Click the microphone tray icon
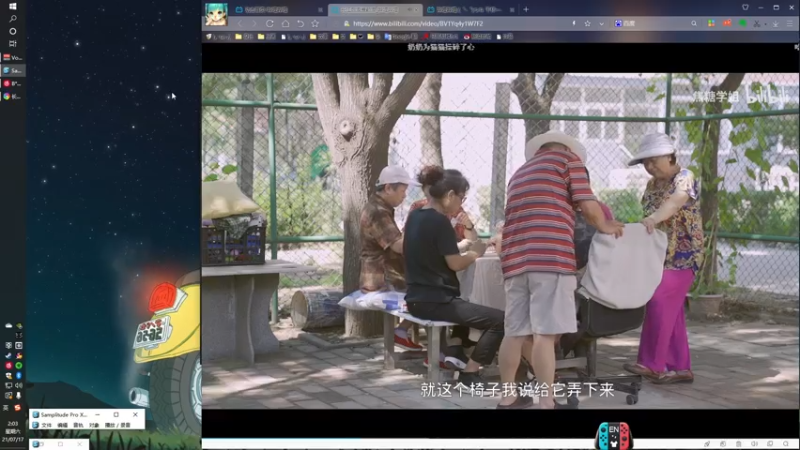 pos(19,395)
